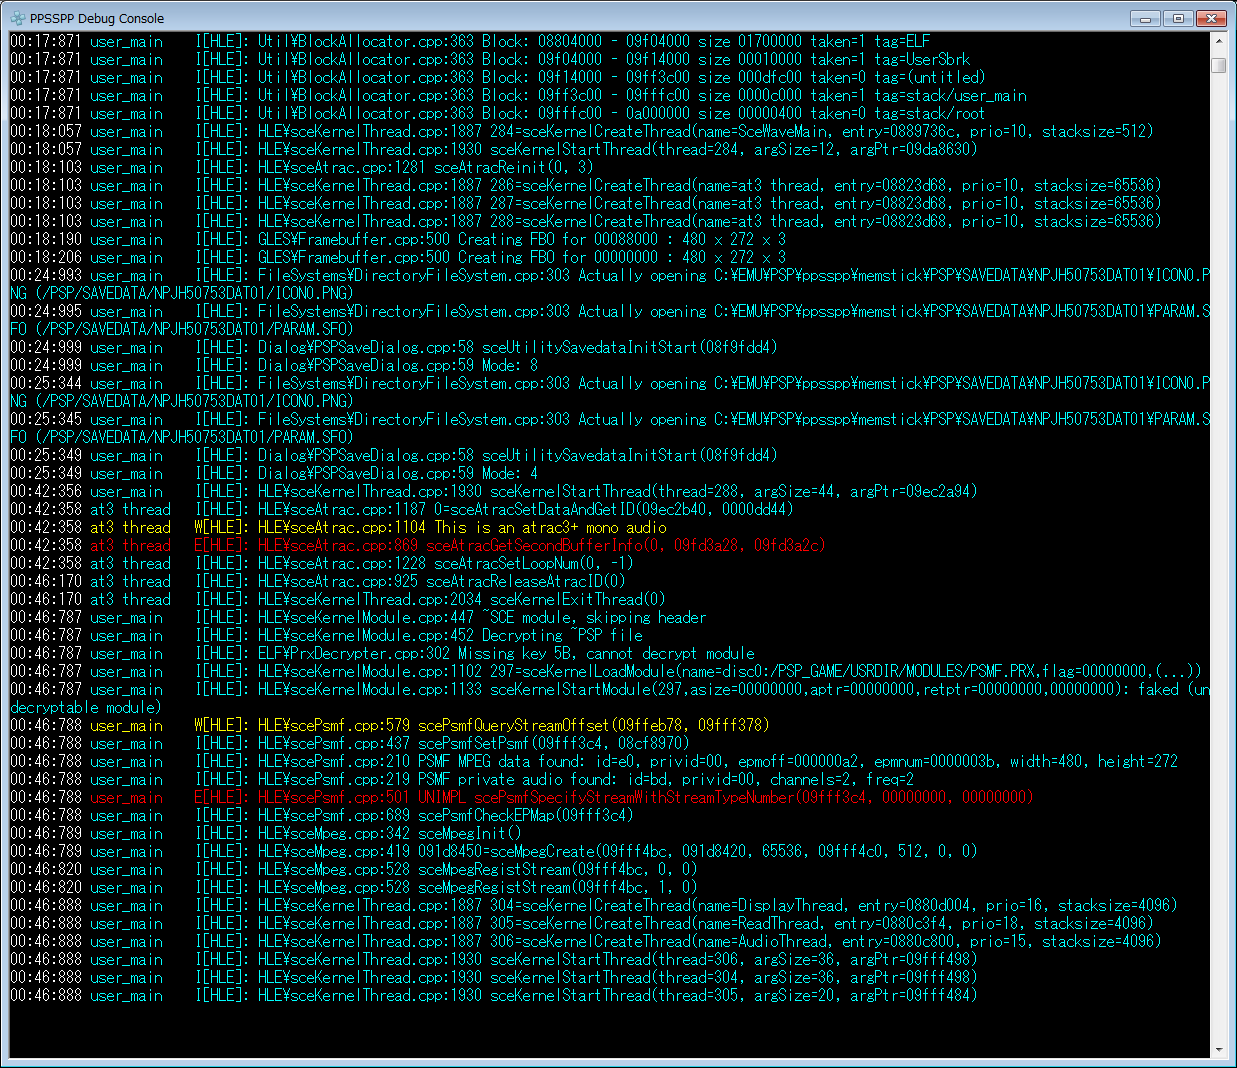Minimize the PPSSPP Debug Console window
Screen dimensions: 1237x1068
point(1146,18)
